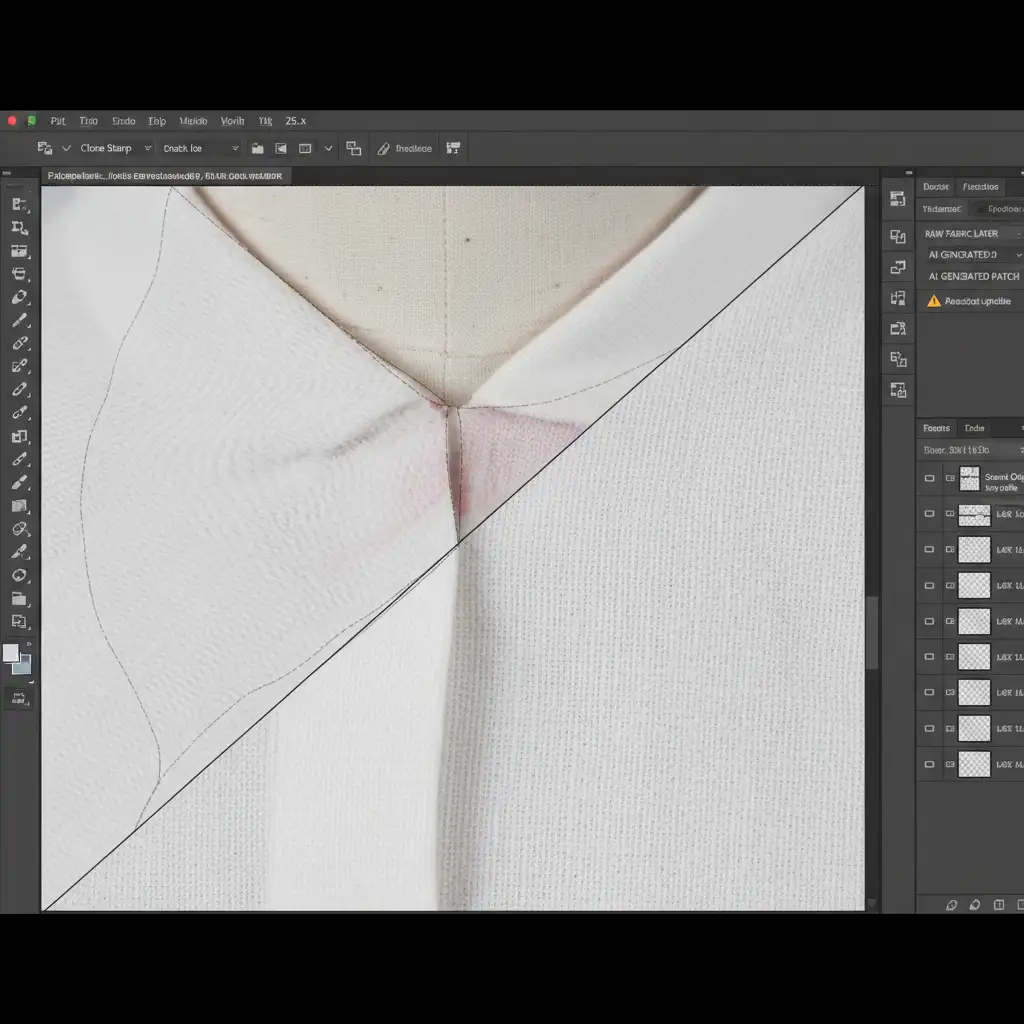Select the RAW FABRIC LATER entry

pyautogui.click(x=963, y=234)
